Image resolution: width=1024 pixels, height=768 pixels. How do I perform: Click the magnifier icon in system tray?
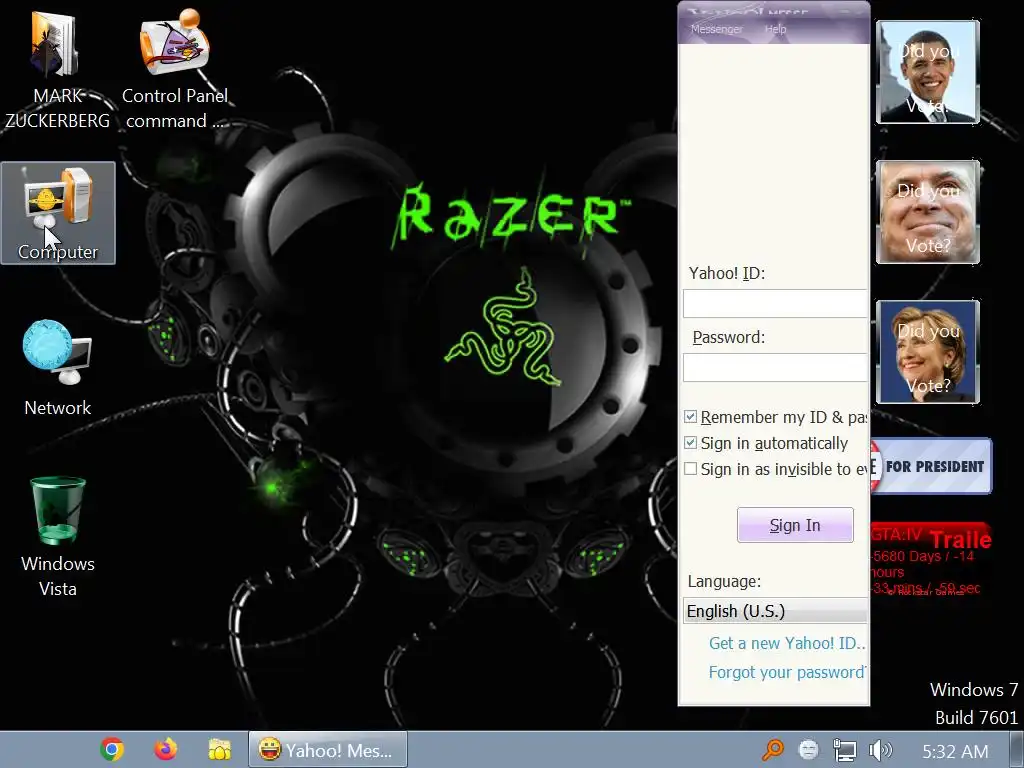[x=773, y=750]
